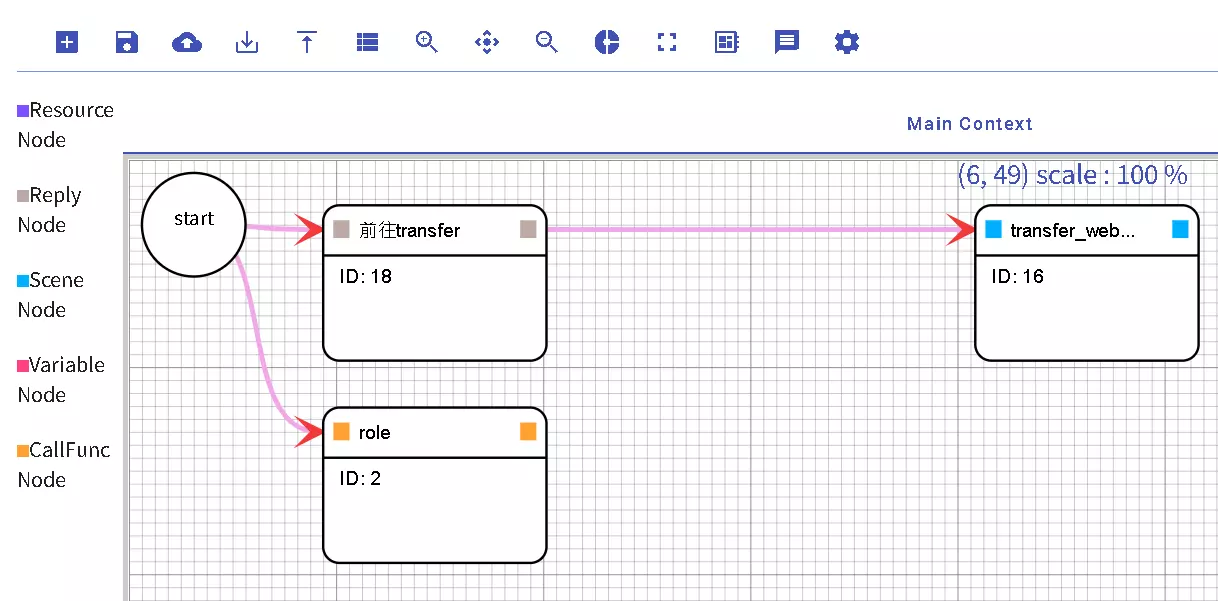The image size is (1218, 601).
Task: Click the orange CallFunc Node swatch
Action: coord(23,451)
